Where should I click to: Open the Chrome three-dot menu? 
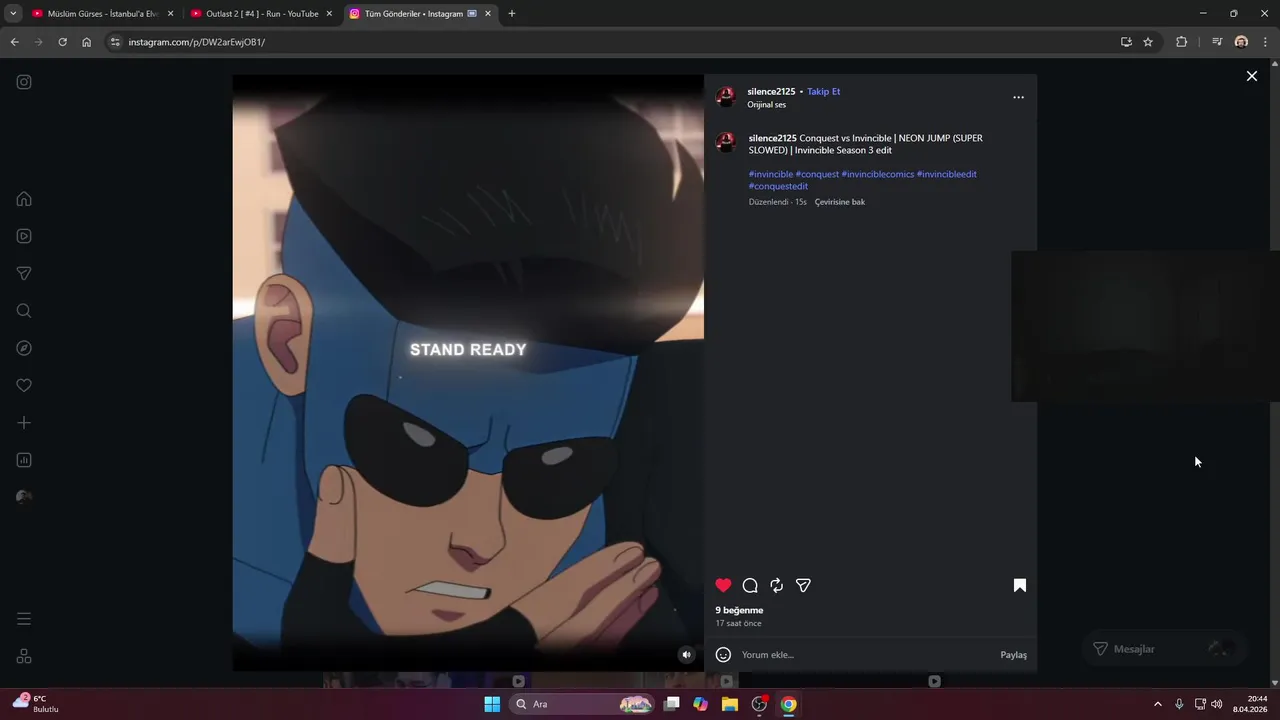(1266, 42)
